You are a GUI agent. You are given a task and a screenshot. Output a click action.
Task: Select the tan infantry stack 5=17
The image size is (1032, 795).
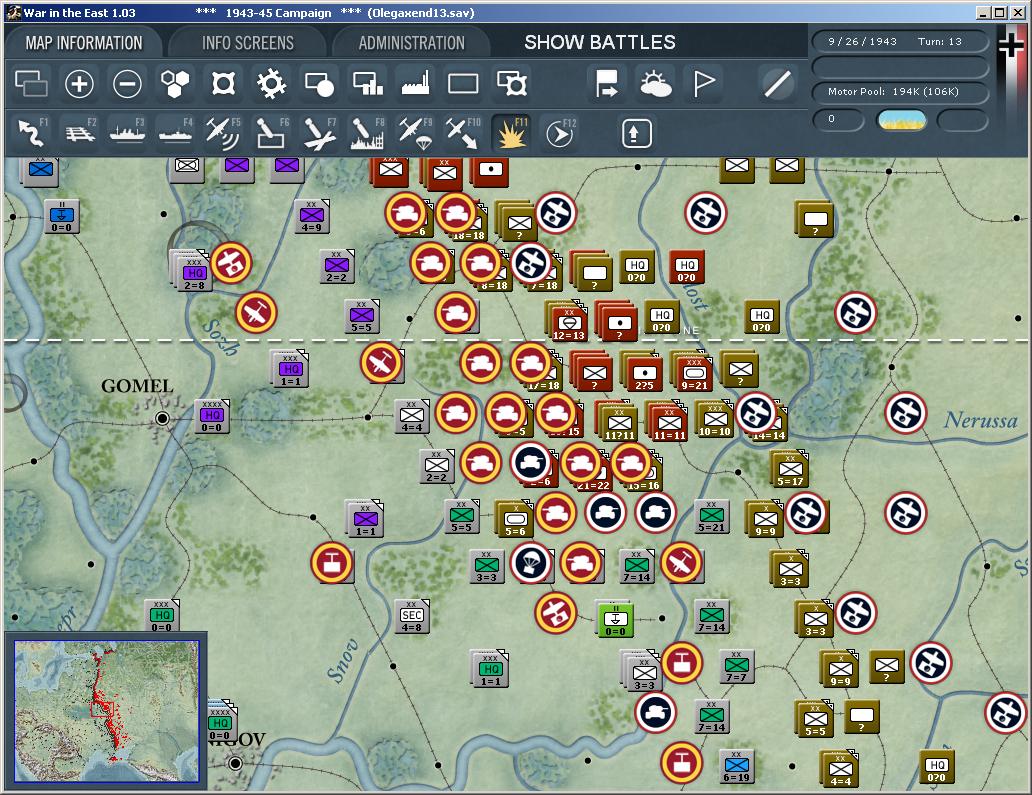tap(790, 469)
